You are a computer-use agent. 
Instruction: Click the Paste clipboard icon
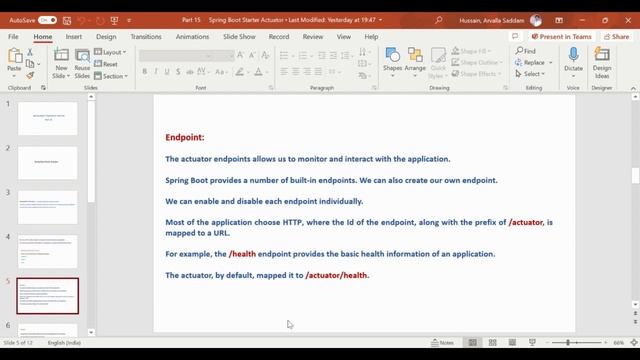(x=14, y=56)
